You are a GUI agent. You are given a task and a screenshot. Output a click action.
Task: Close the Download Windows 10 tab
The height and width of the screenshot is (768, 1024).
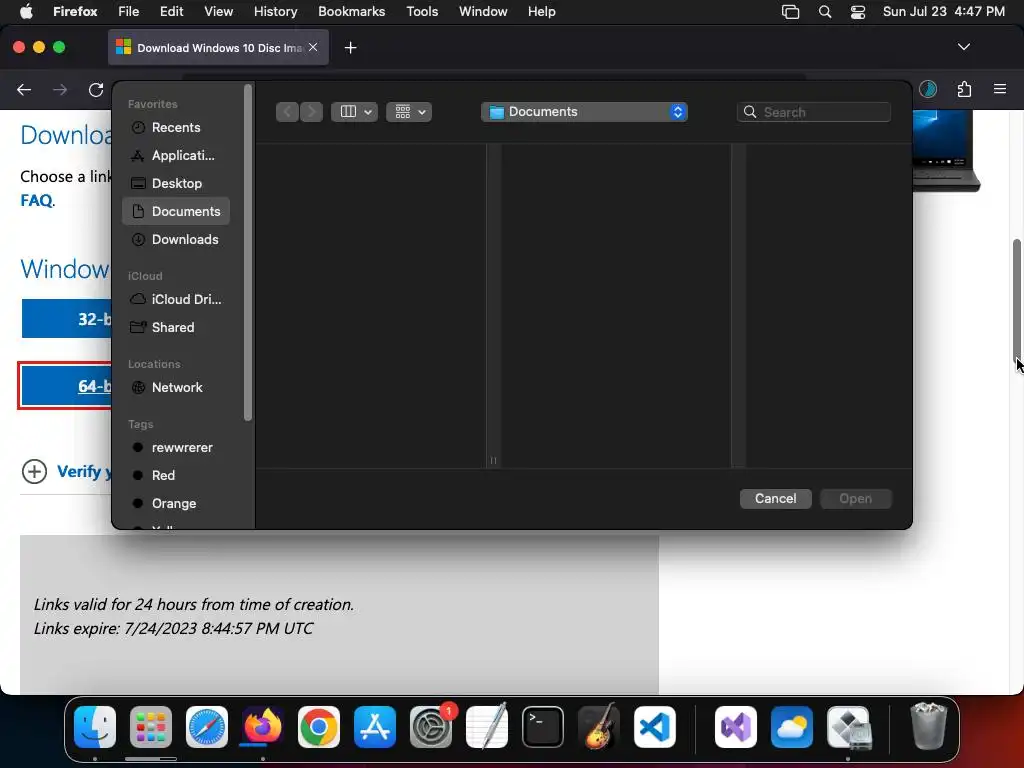pos(313,47)
